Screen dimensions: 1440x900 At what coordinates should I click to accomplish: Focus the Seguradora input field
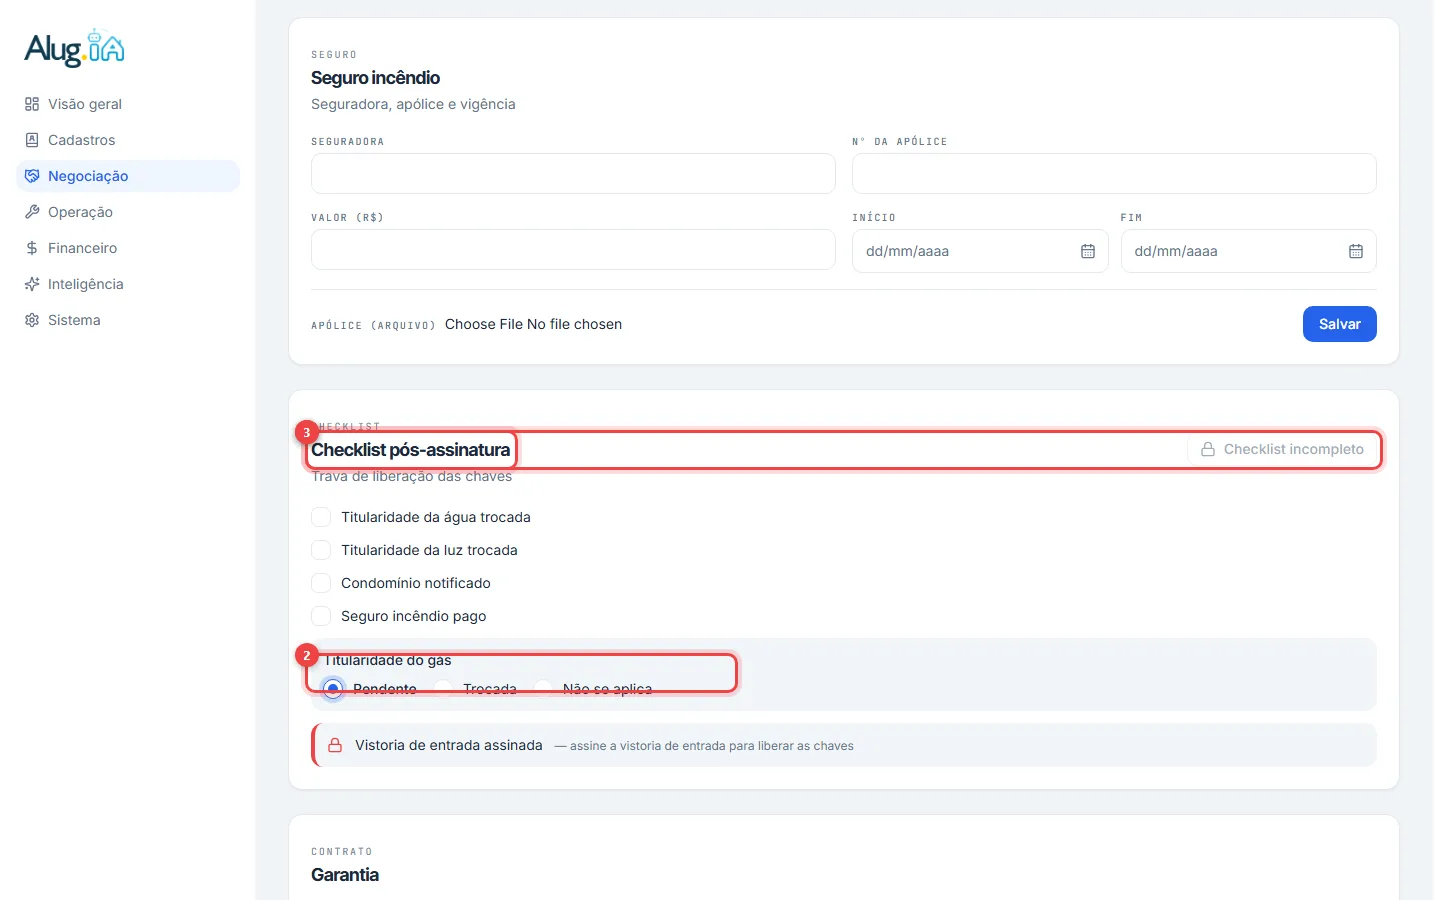click(573, 173)
